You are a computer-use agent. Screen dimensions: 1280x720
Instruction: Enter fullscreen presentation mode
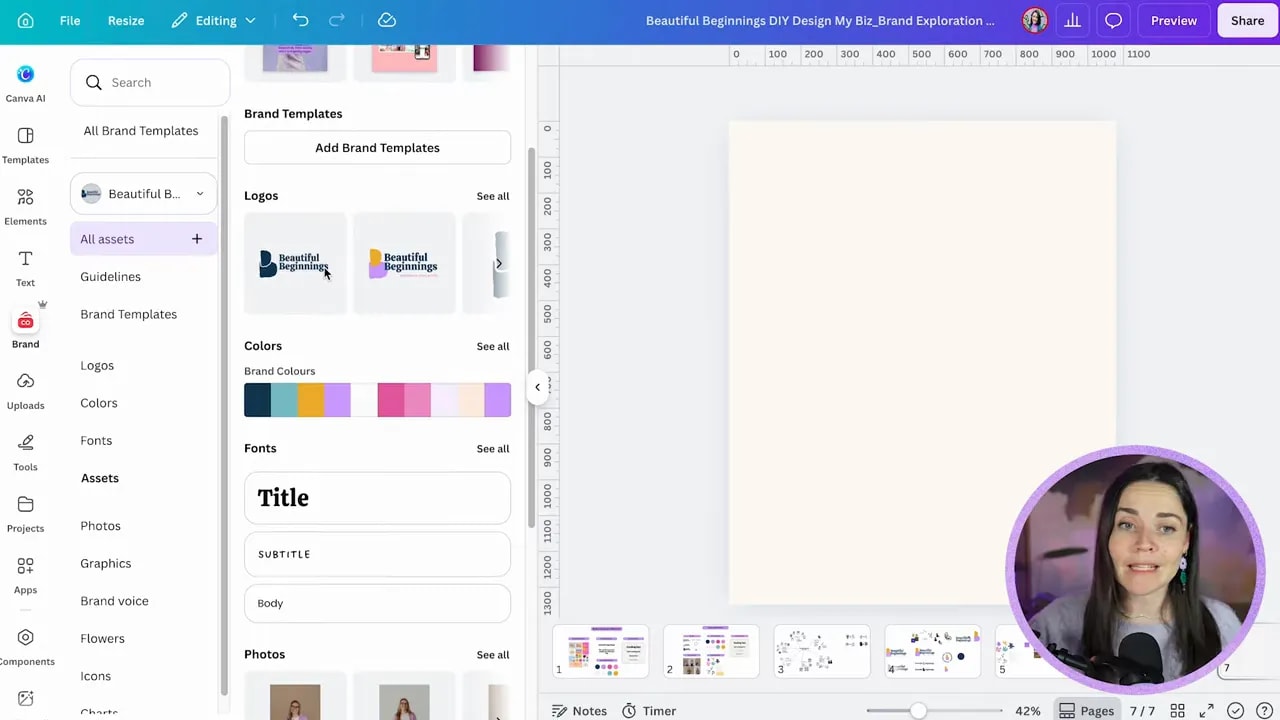(x=1207, y=711)
